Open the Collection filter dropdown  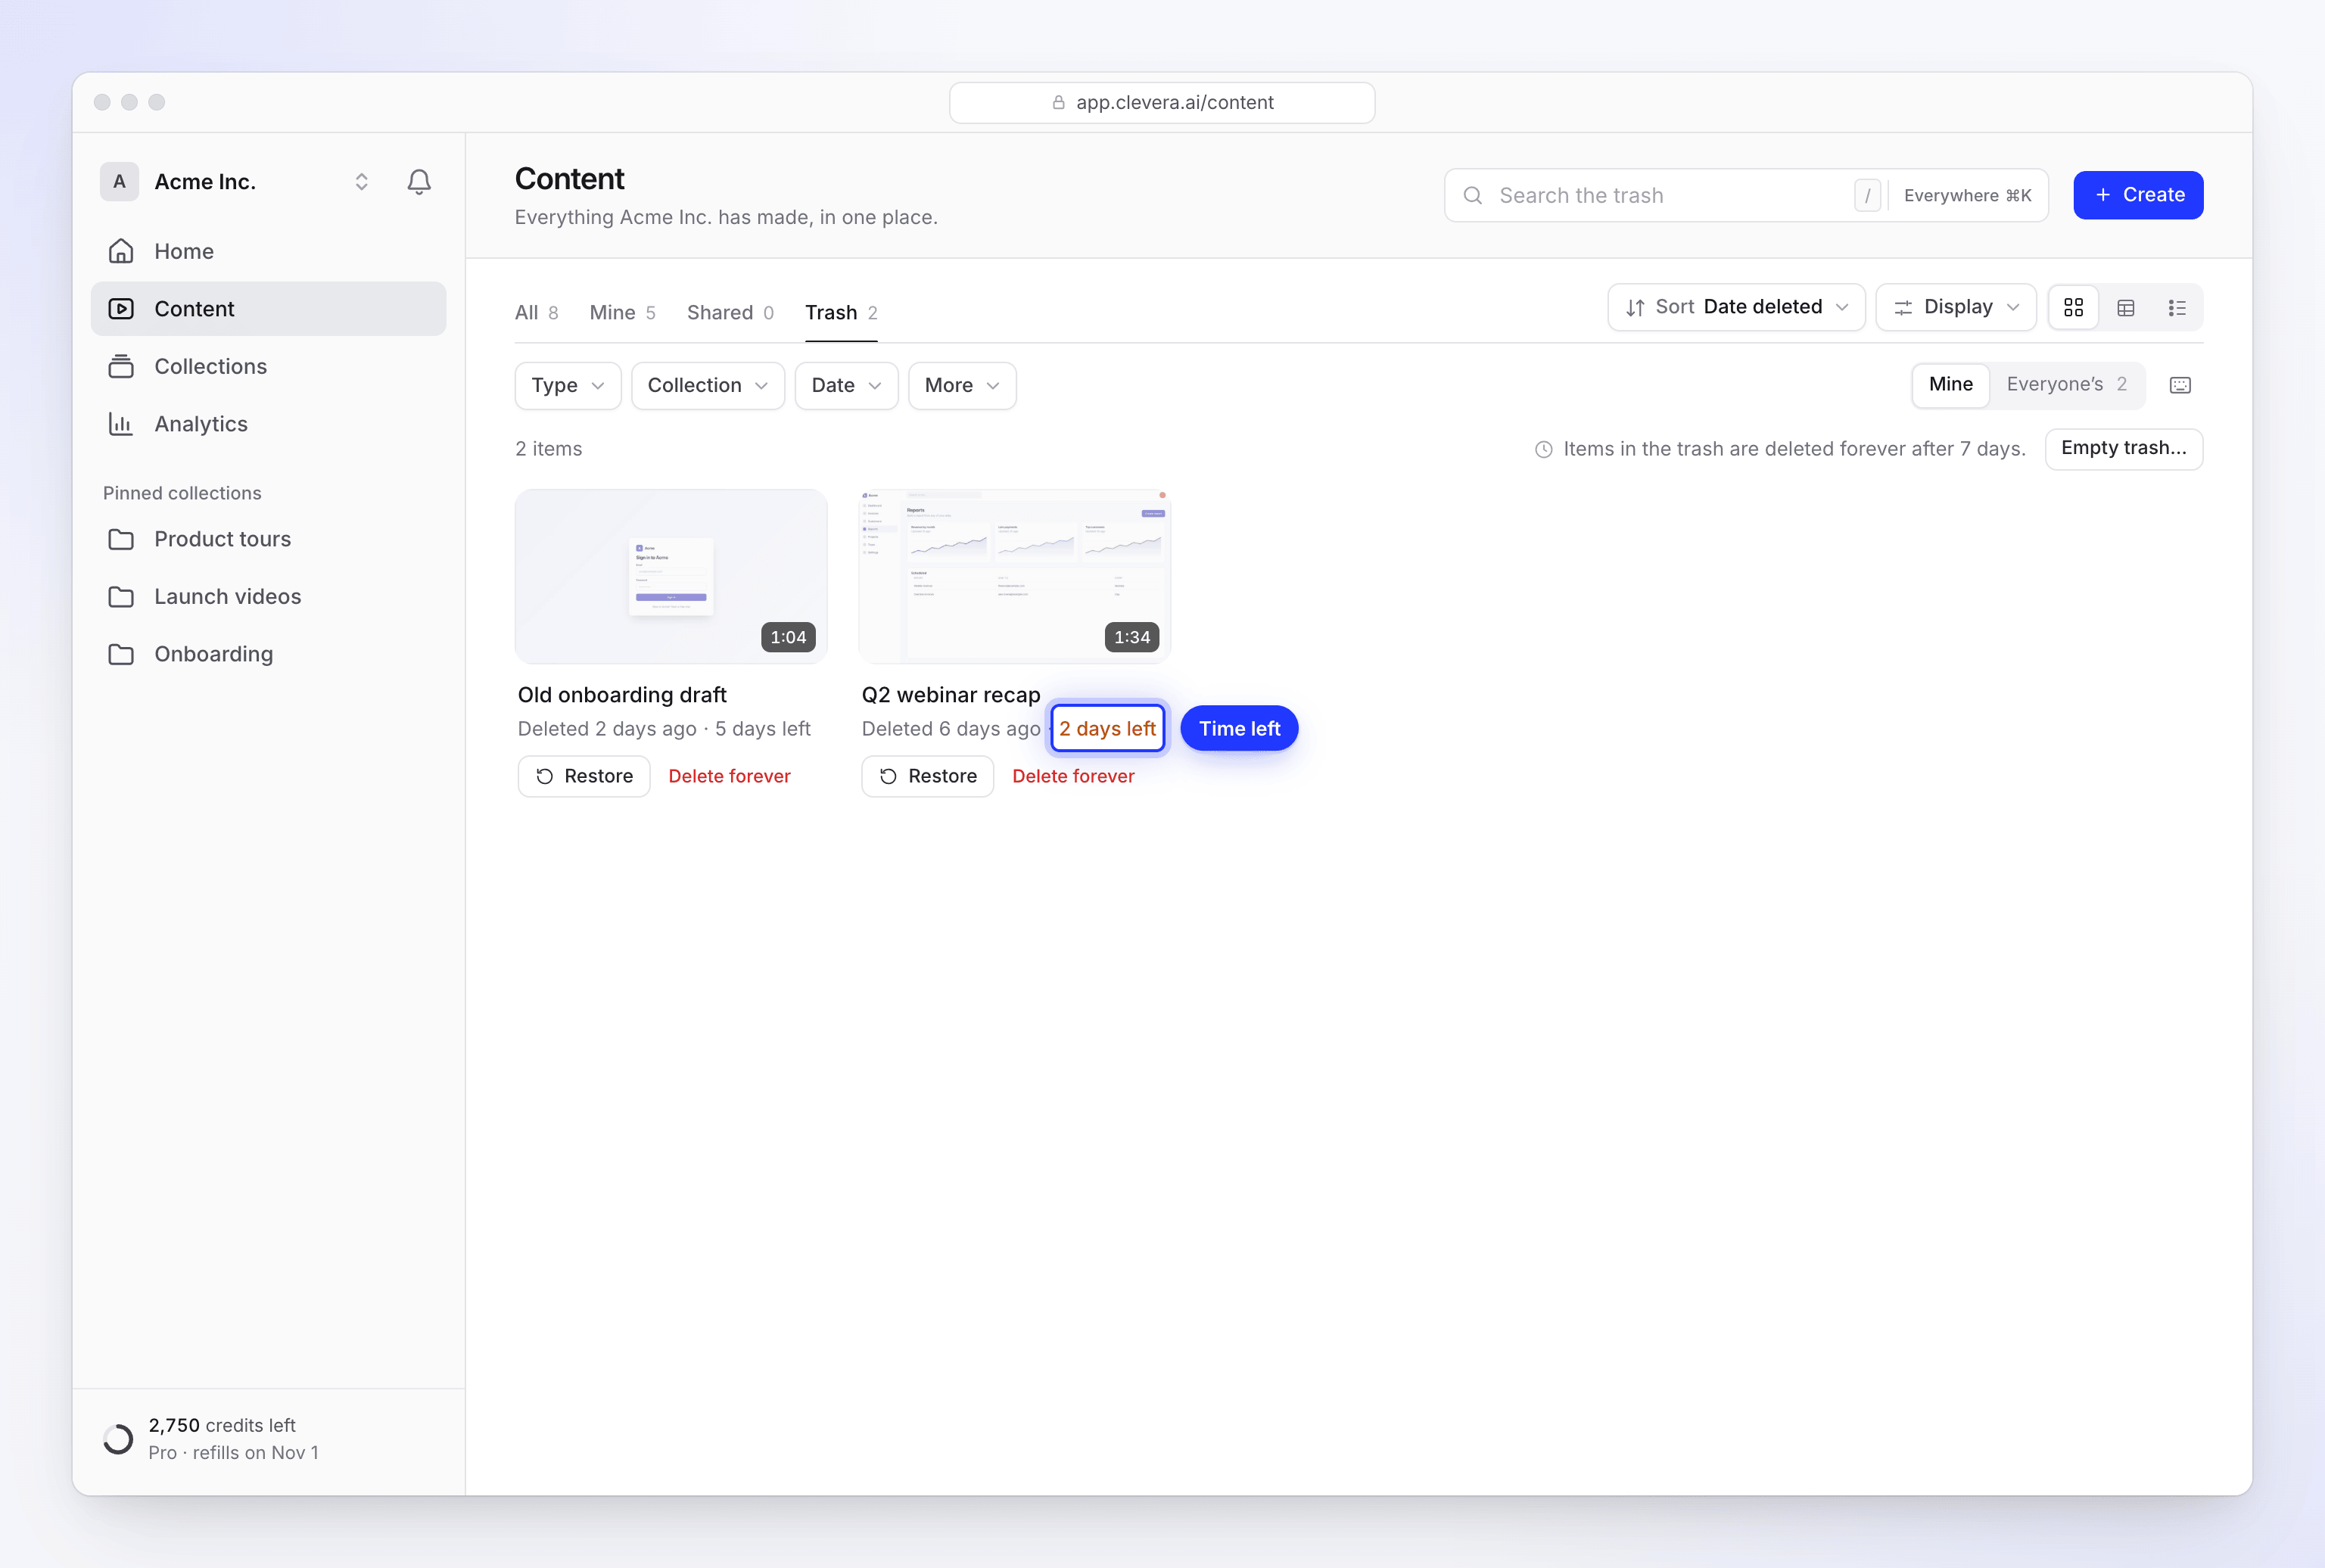708,385
